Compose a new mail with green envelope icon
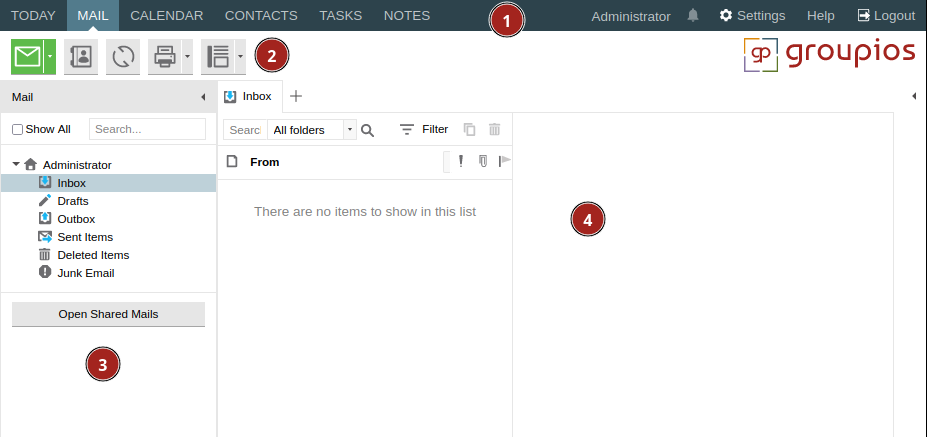This screenshot has height=437, width=927. point(27,57)
